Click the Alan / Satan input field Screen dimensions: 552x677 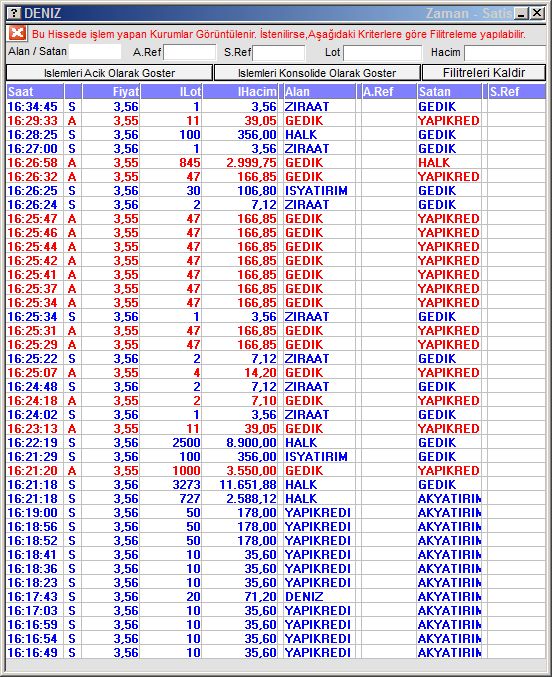coord(95,52)
